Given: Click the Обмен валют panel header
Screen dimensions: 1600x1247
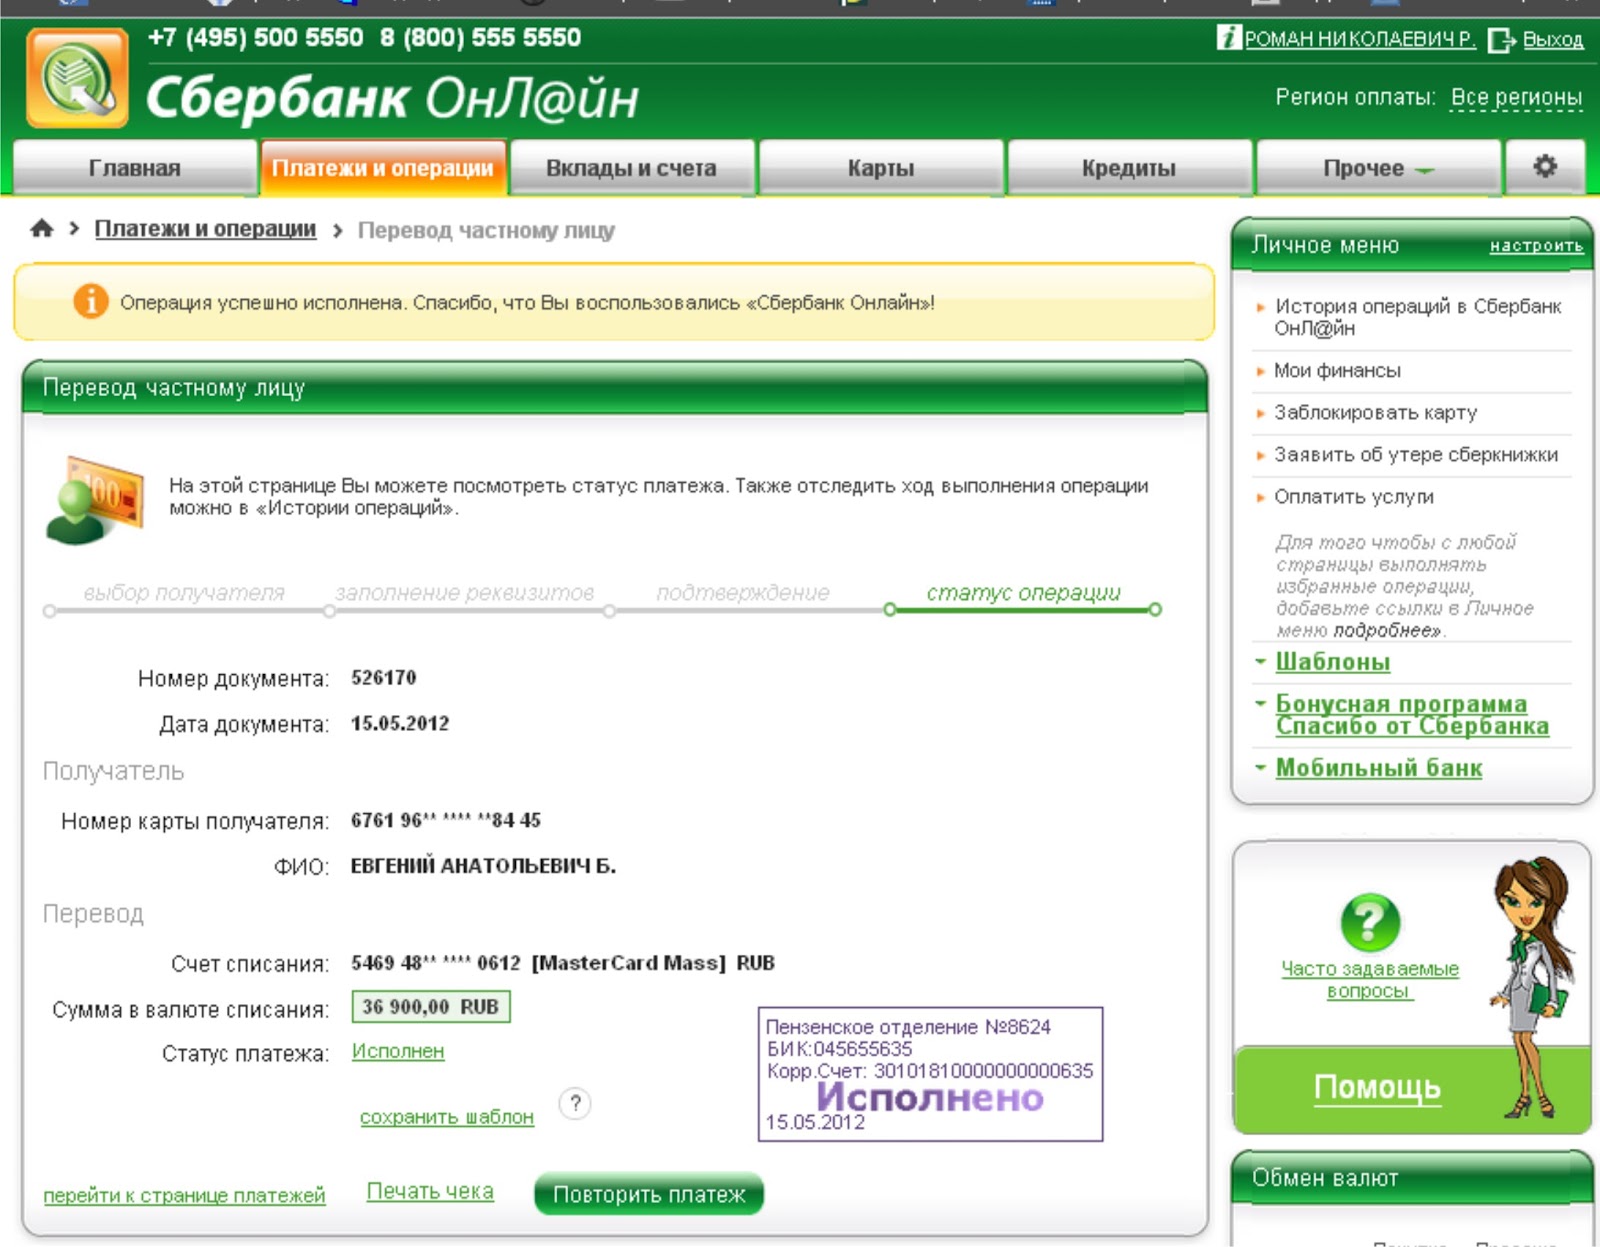Looking at the screenshot, I should tap(1413, 1177).
